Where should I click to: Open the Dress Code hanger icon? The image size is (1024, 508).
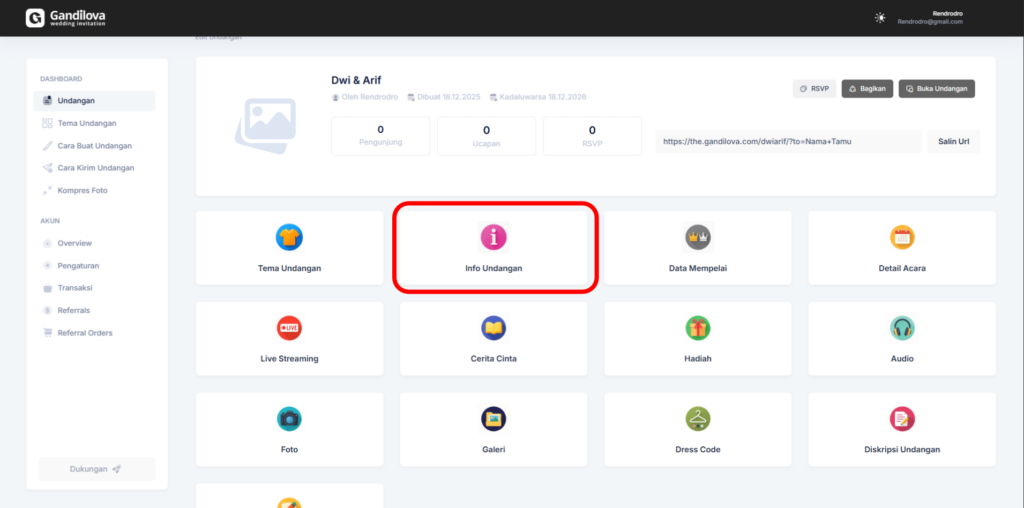pyautogui.click(x=697, y=419)
